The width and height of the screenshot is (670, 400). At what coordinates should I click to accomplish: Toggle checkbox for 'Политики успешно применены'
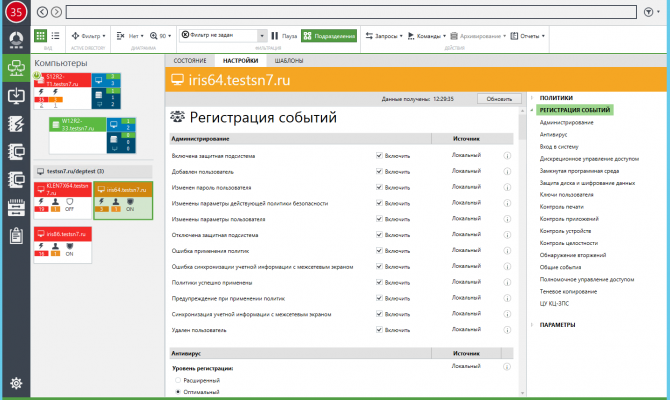[x=379, y=282]
